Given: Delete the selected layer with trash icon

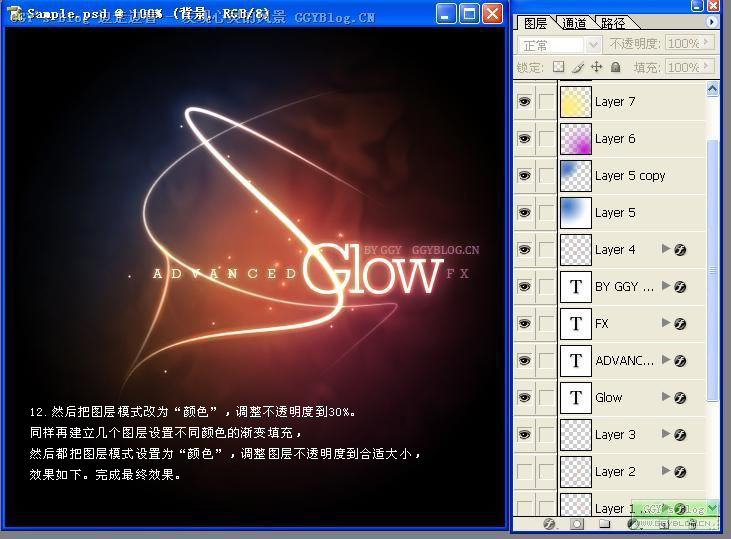Looking at the screenshot, I should 692,524.
